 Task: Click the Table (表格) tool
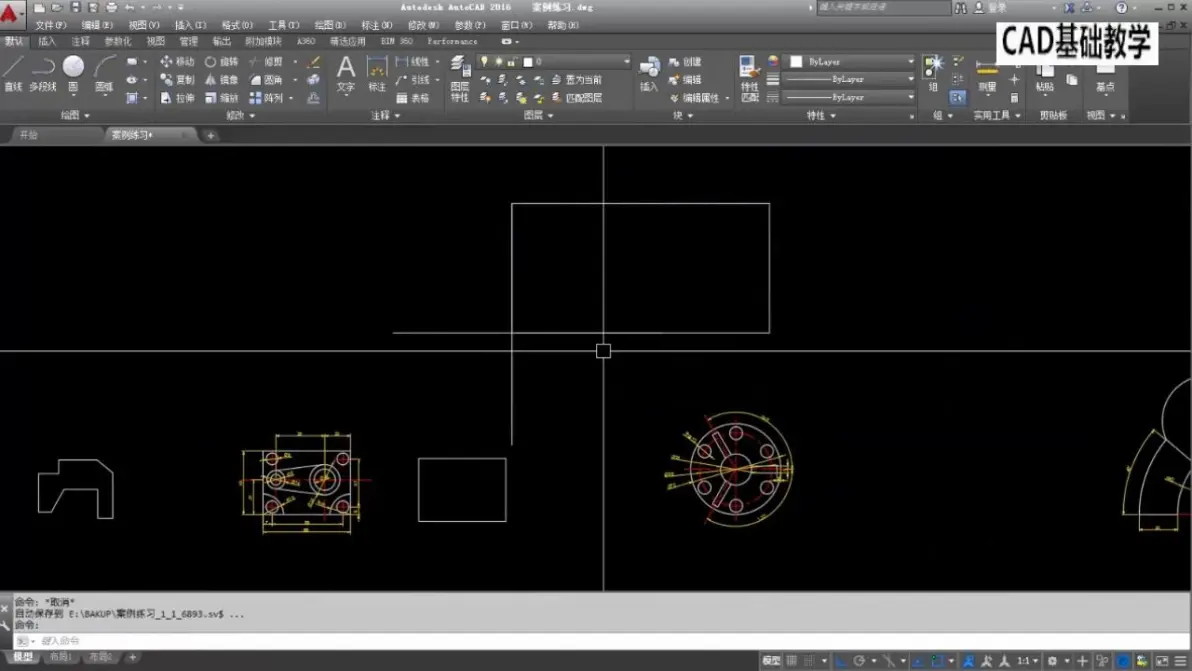click(x=413, y=98)
